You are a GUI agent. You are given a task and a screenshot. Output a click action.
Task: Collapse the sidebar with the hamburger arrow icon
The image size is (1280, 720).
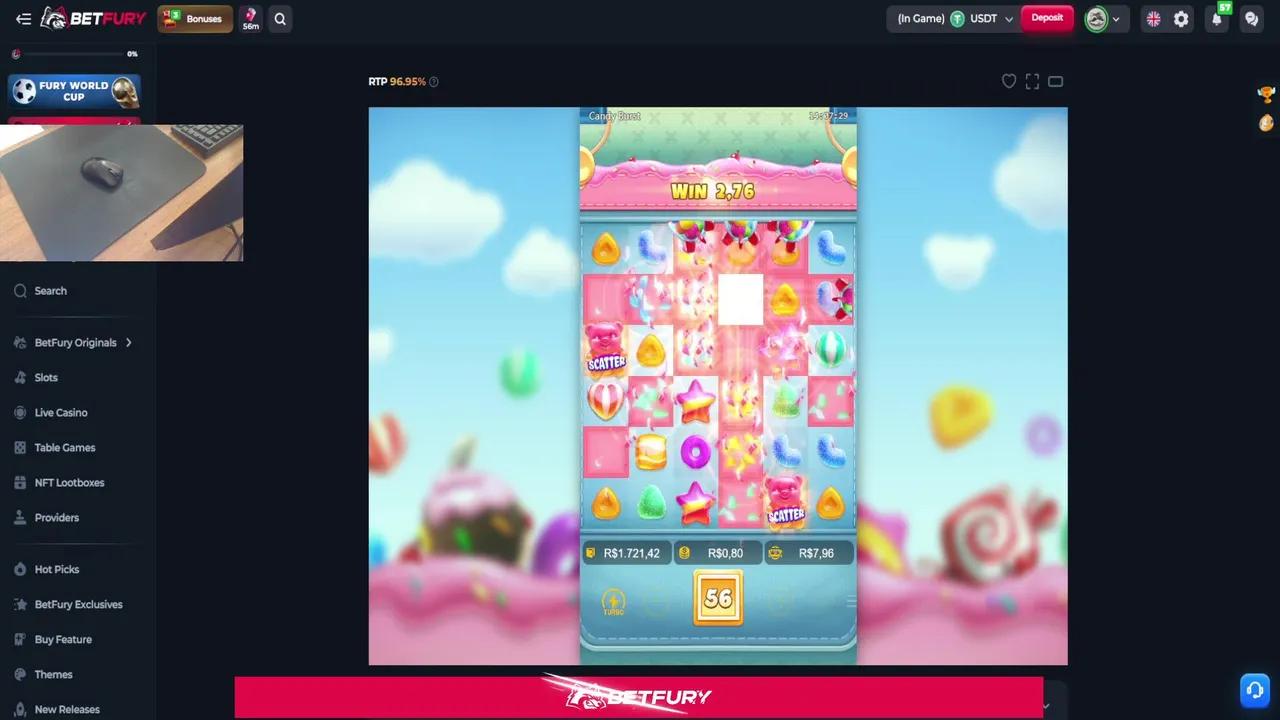click(23, 19)
